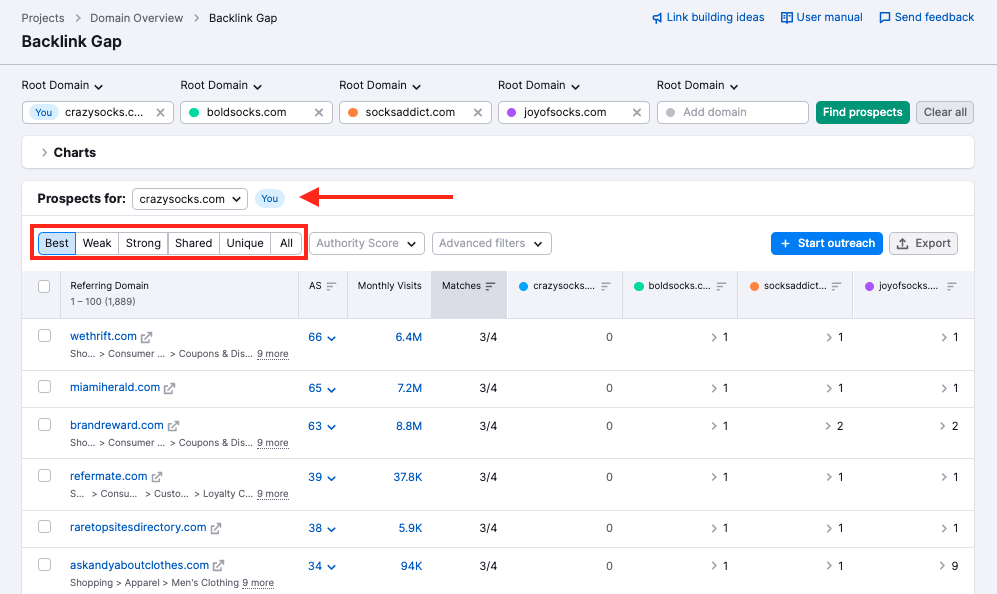This screenshot has height=594, width=997.
Task: Tick the checkbox for refermate.com
Action: click(x=44, y=476)
